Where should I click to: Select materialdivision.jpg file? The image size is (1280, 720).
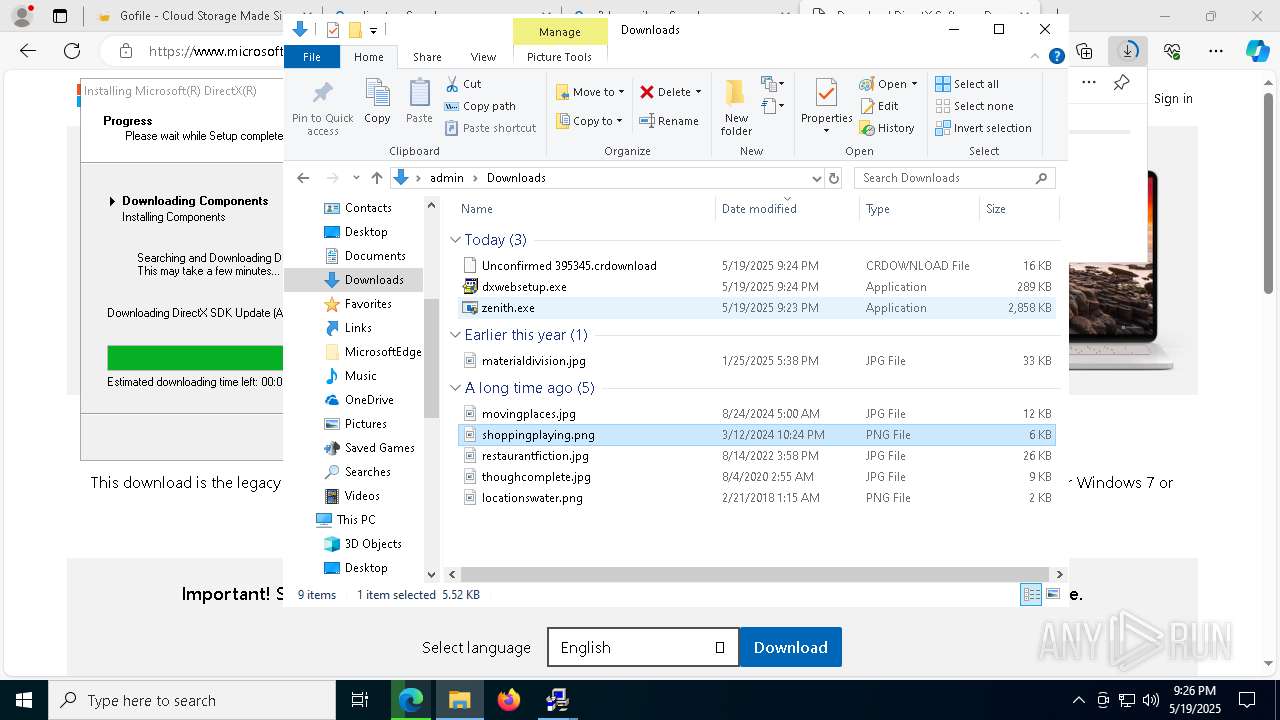click(756, 361)
